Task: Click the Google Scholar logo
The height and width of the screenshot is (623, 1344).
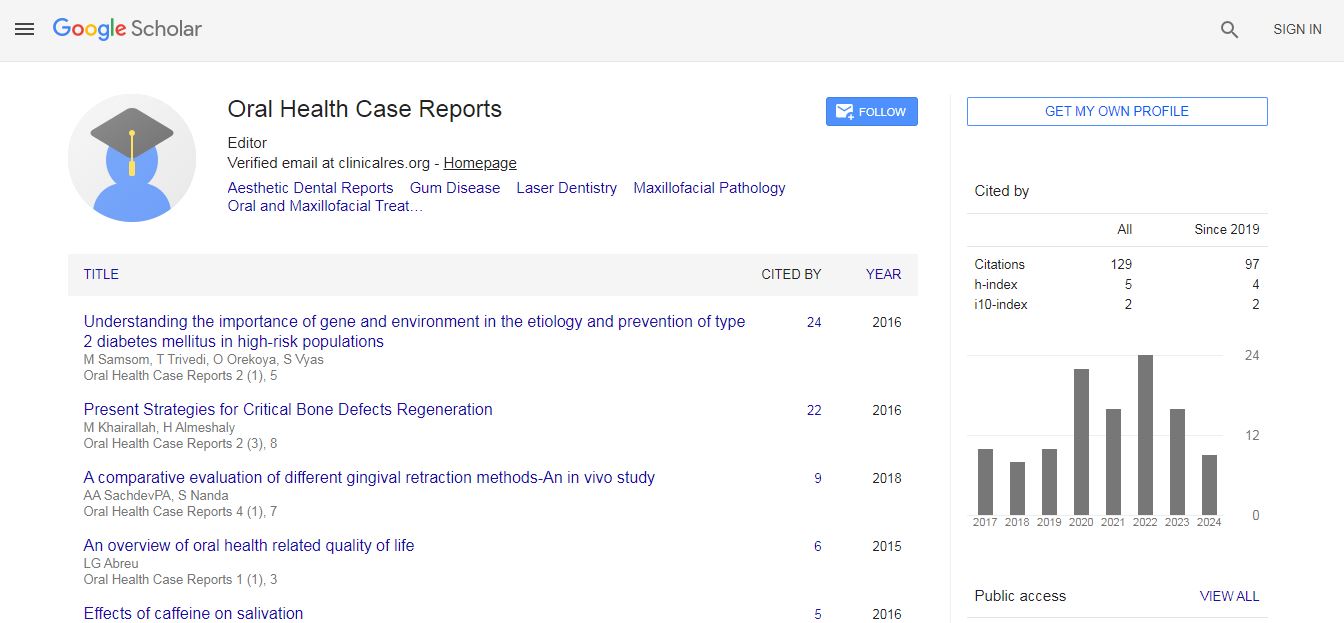Action: pyautogui.click(x=127, y=29)
